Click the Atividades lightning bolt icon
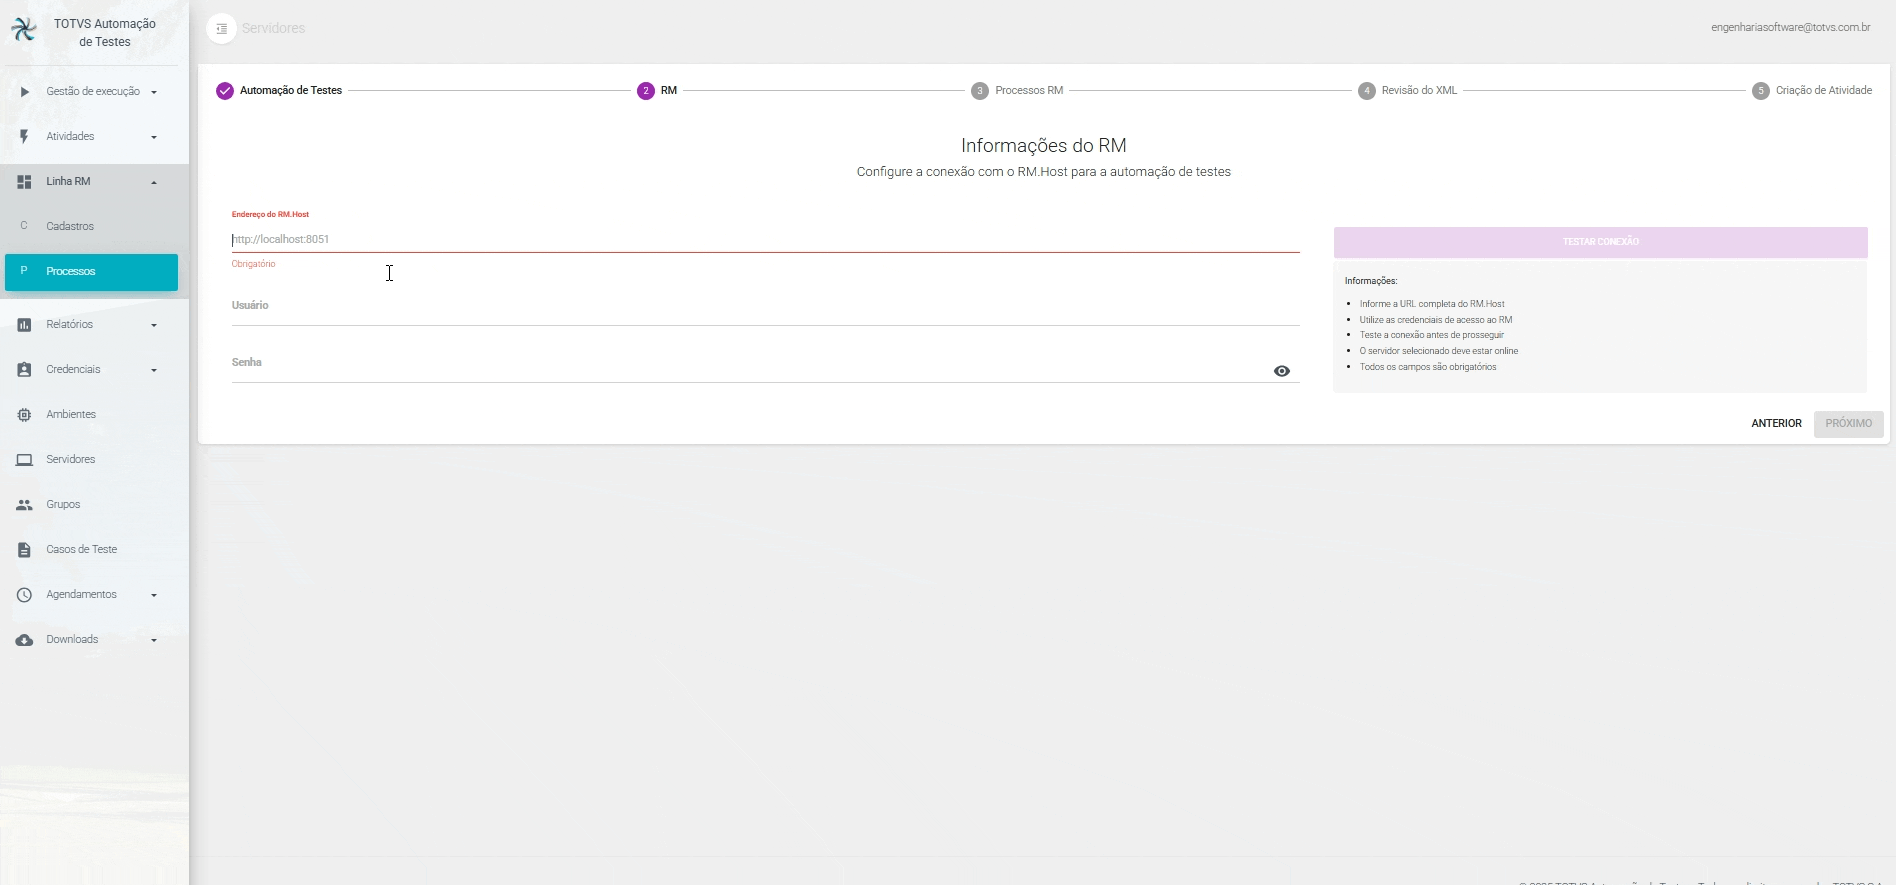 24,137
